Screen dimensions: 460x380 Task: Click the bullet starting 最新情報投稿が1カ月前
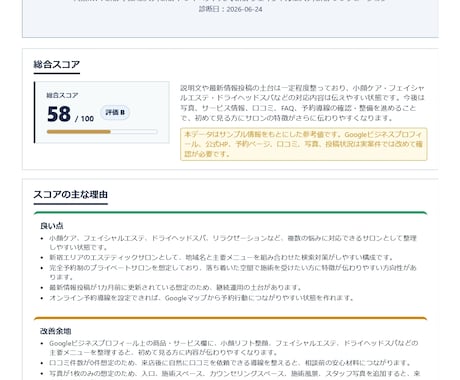pos(176,287)
